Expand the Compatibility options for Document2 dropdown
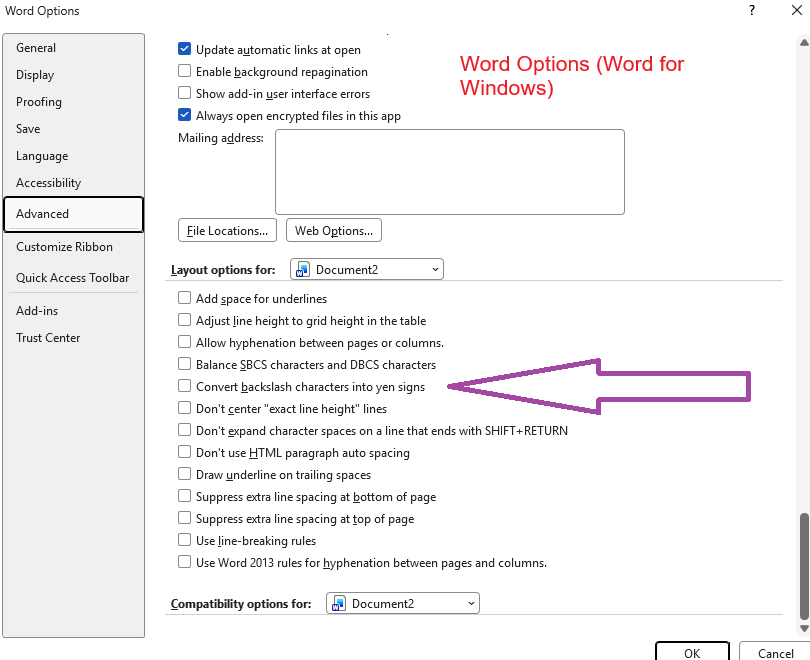This screenshot has width=810, height=660. (x=403, y=604)
